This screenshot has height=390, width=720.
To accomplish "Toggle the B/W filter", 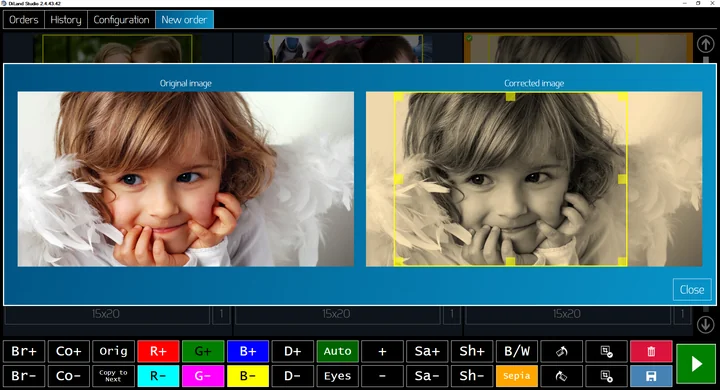I will point(517,351).
